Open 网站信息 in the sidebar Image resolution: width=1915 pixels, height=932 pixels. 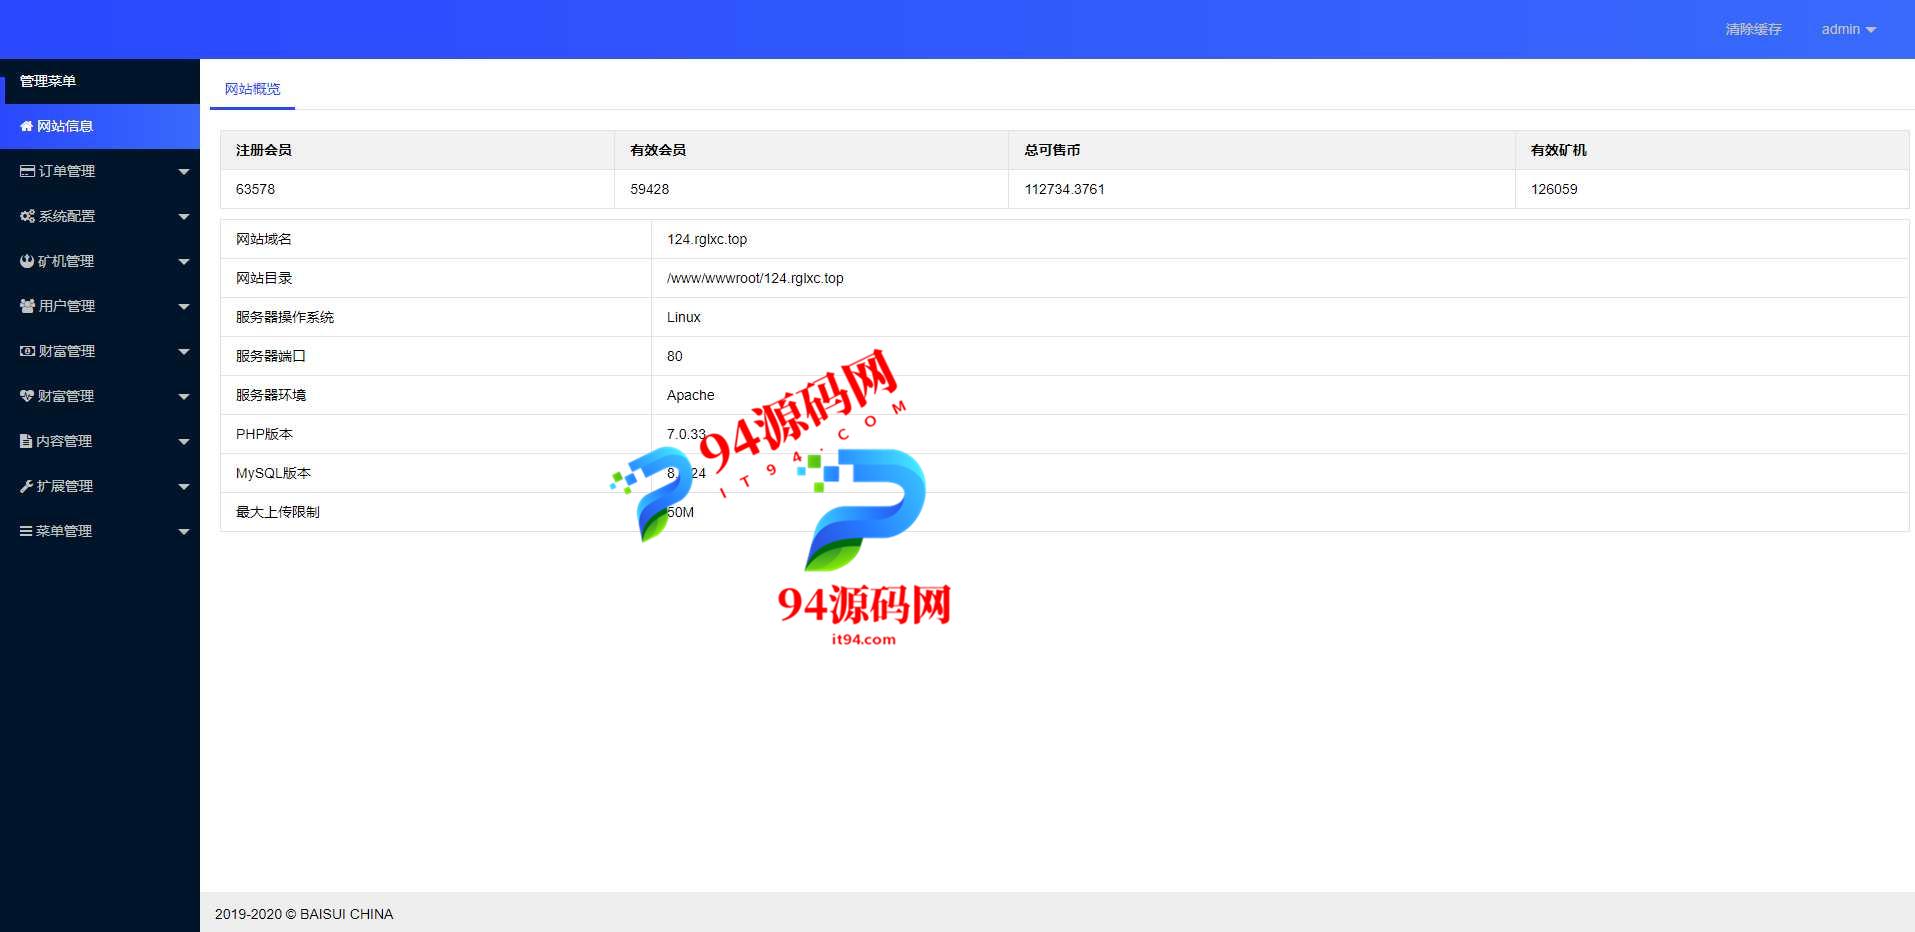point(100,126)
